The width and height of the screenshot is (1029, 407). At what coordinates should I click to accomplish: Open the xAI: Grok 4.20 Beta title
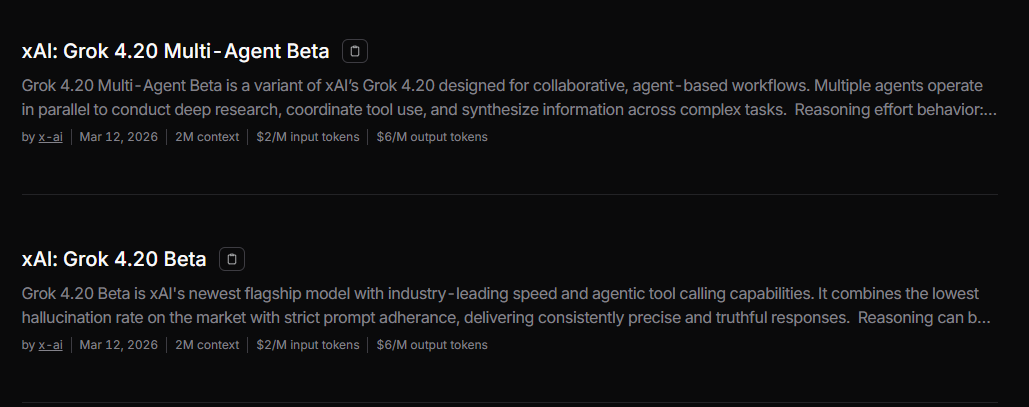(114, 259)
